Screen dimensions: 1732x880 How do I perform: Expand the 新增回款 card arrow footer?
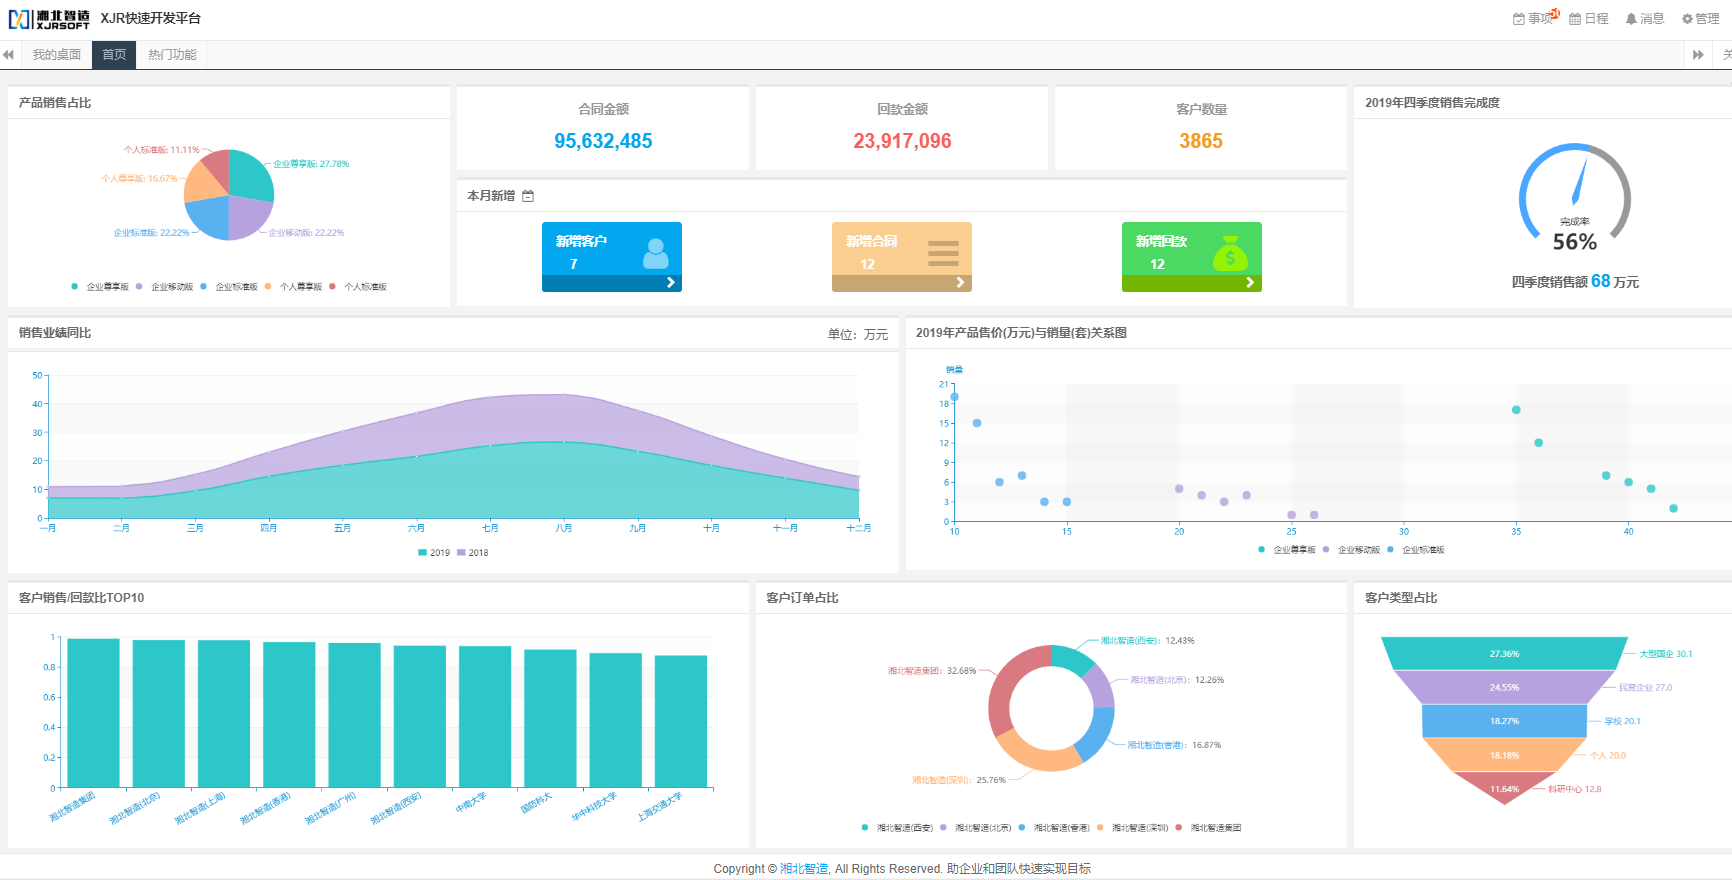[x=1192, y=283]
